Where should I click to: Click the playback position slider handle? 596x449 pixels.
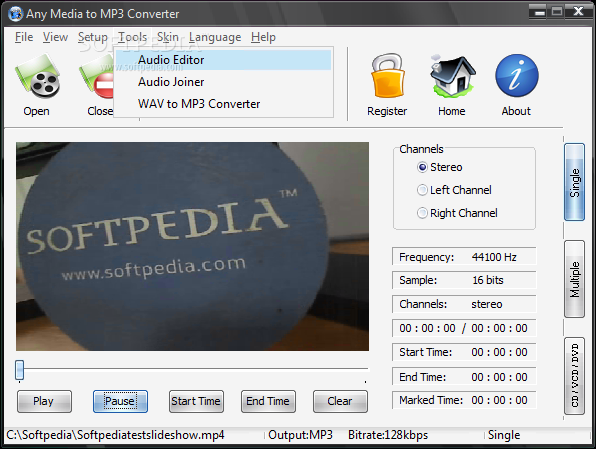tap(19, 370)
